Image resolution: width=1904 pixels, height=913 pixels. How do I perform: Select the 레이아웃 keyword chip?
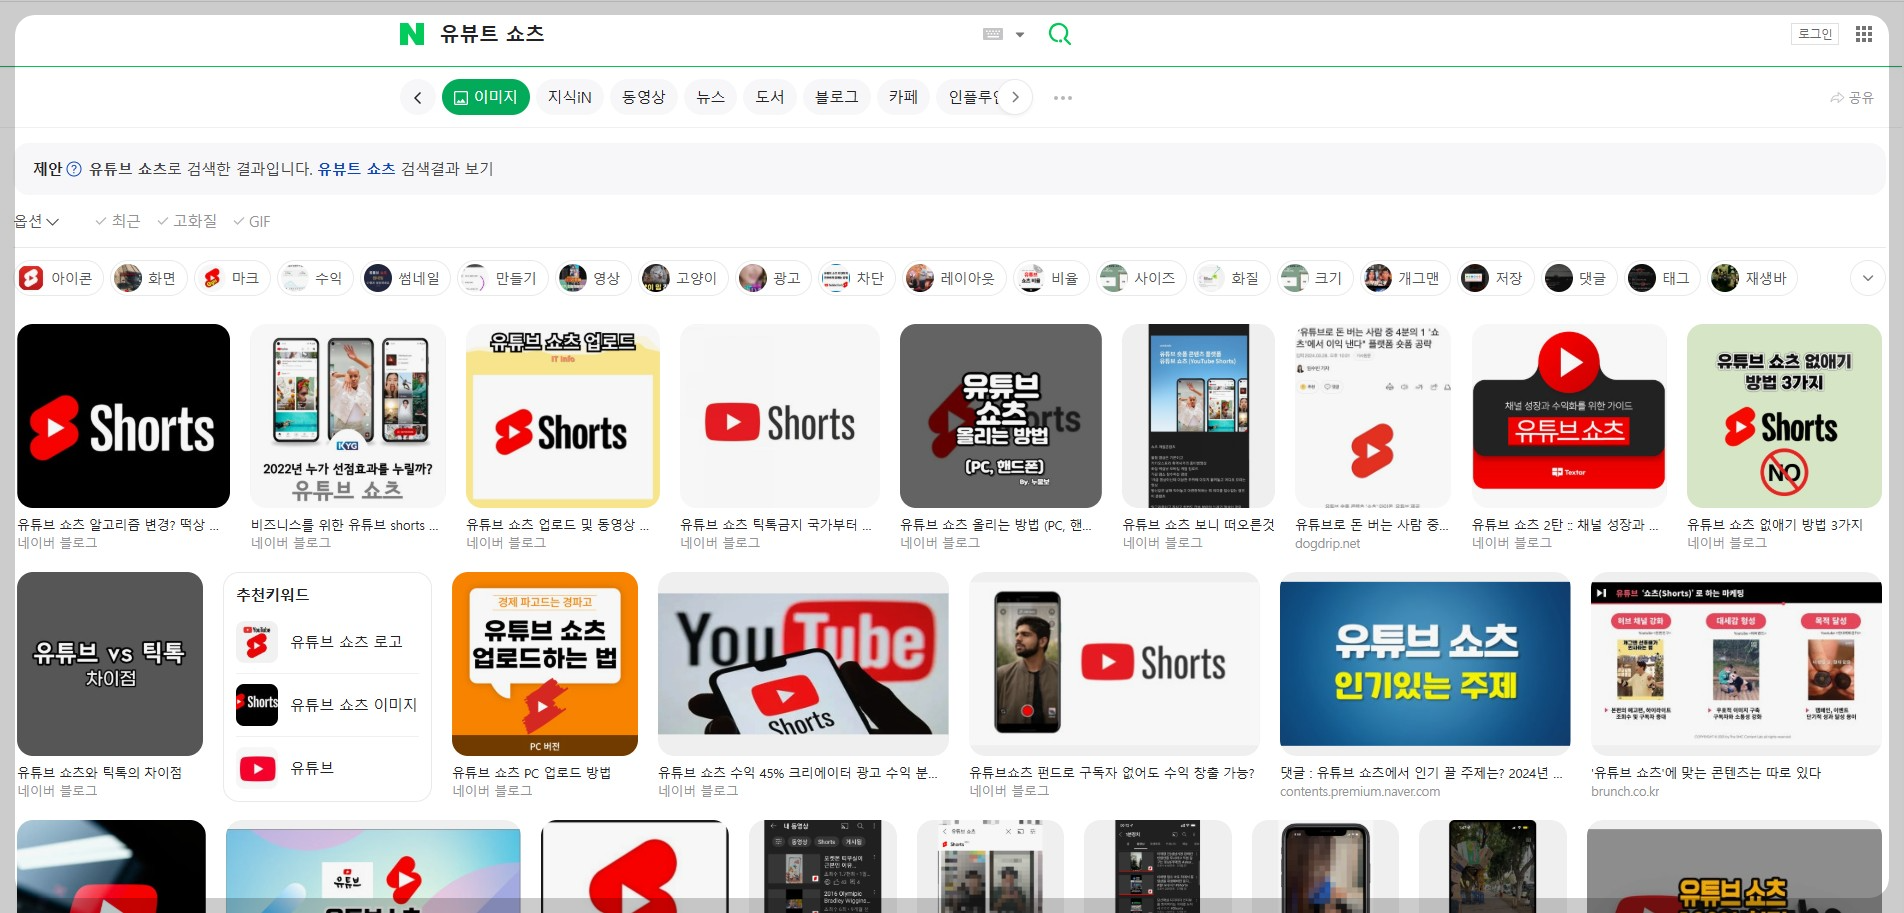tap(955, 278)
